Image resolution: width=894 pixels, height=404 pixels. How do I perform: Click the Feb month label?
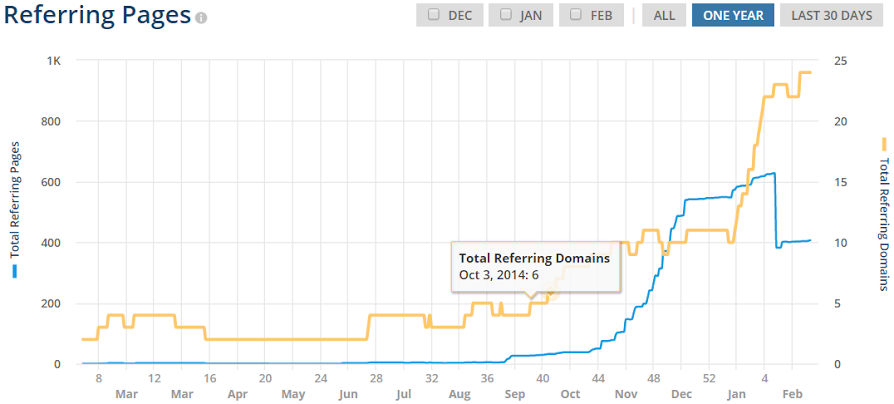pos(793,394)
